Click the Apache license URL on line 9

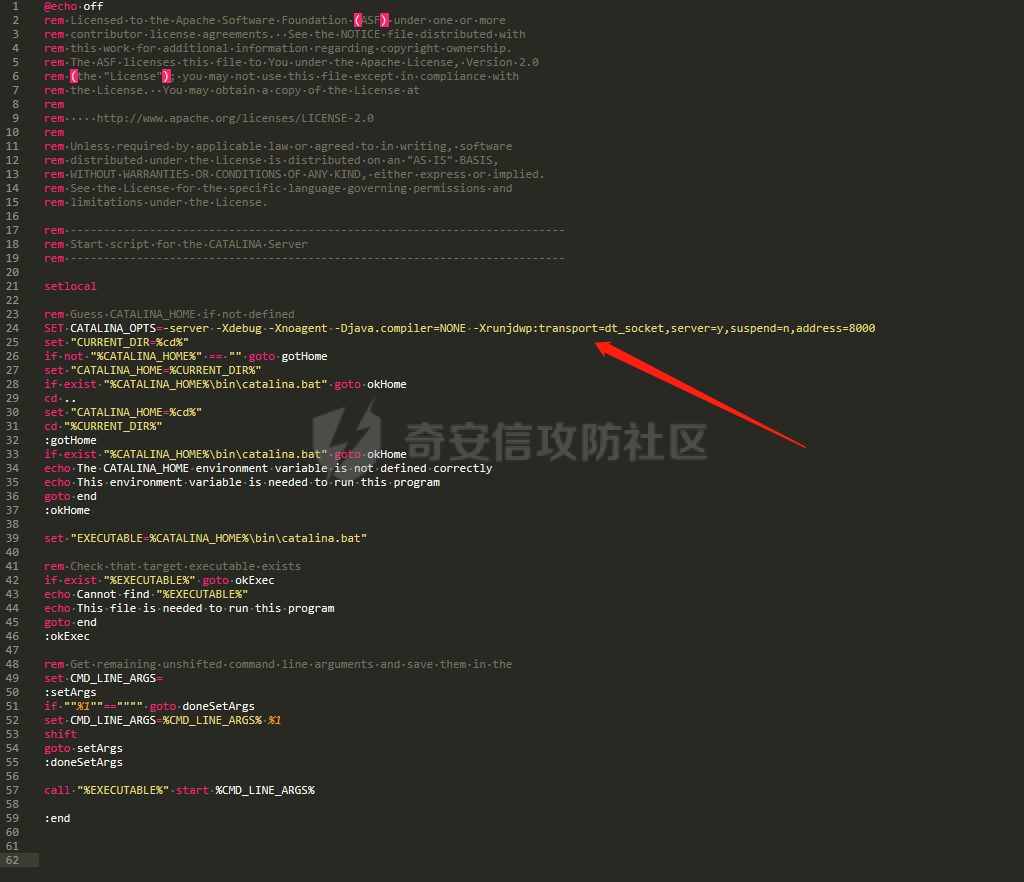pos(235,118)
